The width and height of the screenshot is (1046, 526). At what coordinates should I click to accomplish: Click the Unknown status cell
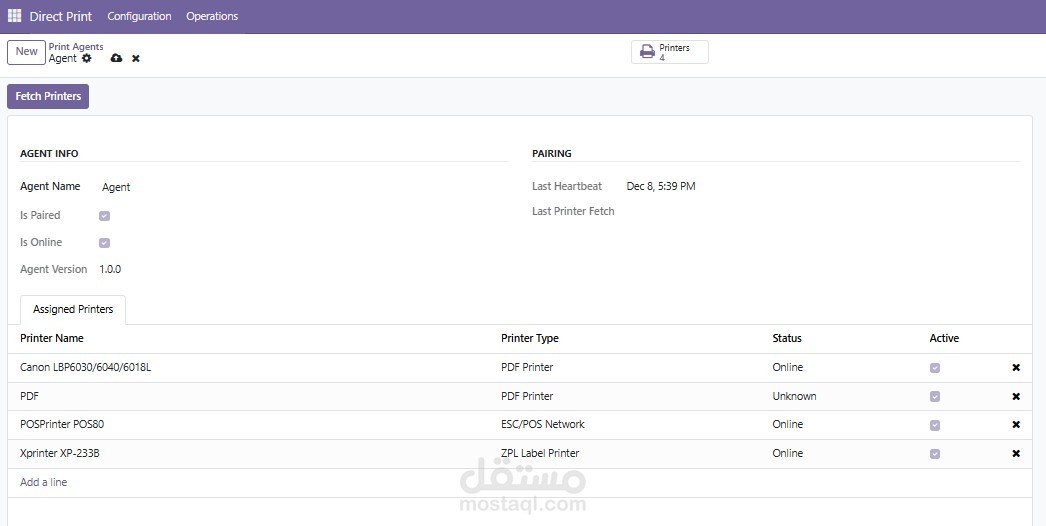(x=795, y=396)
